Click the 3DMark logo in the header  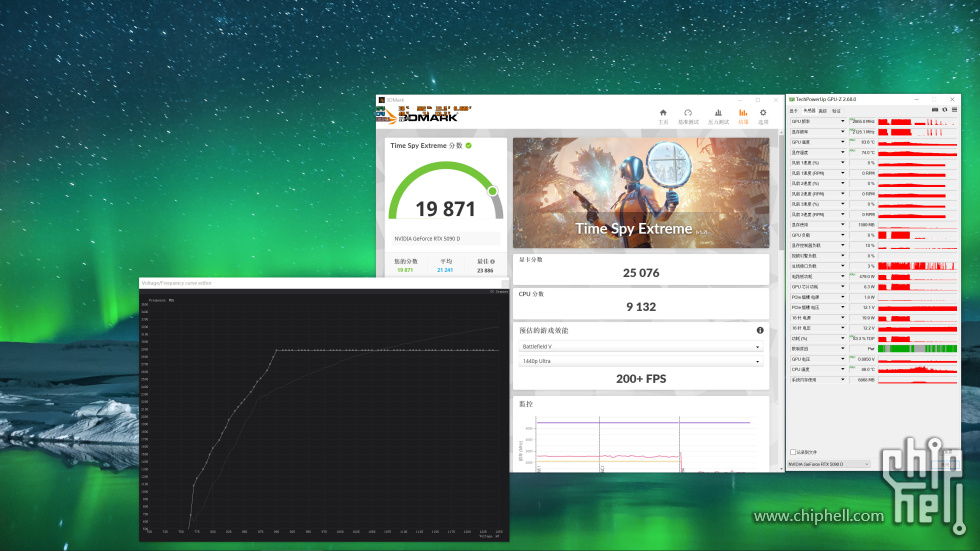coord(424,115)
